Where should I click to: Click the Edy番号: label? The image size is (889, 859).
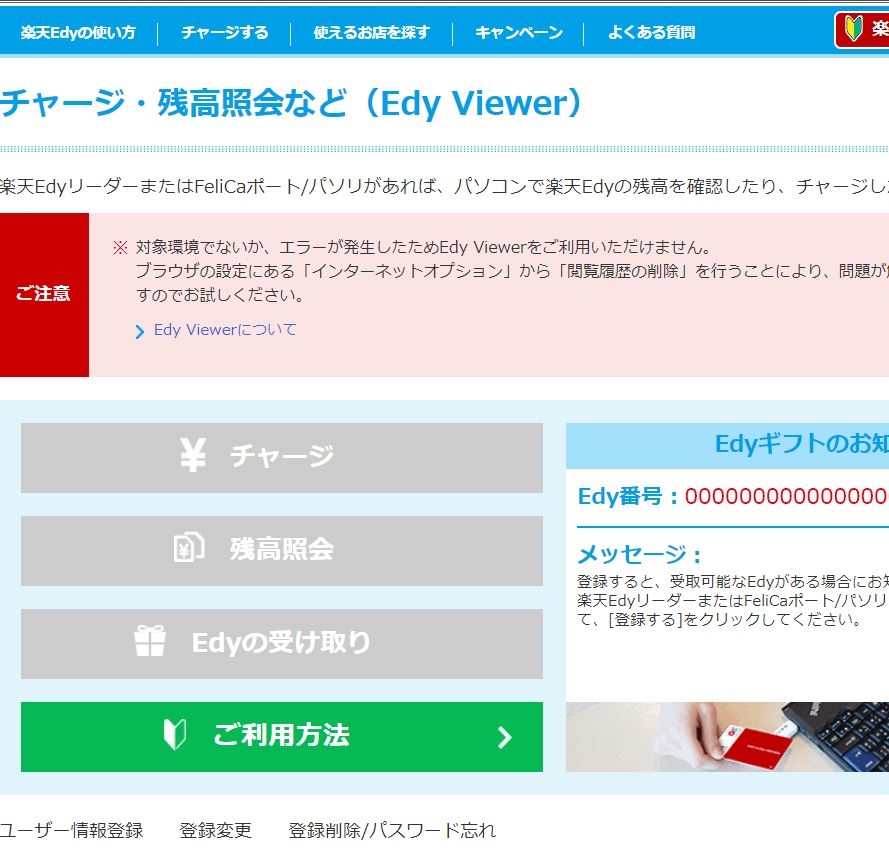point(628,496)
